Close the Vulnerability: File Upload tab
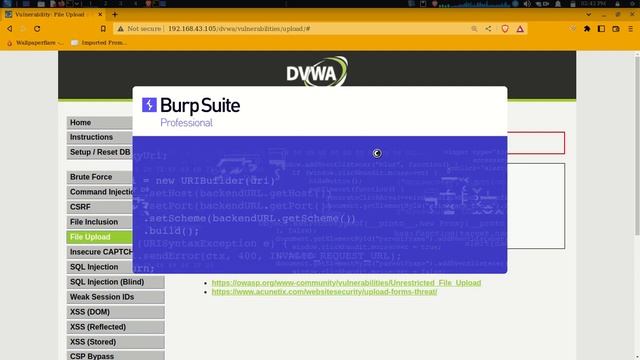Image resolution: width=640 pixels, height=360 pixels. (x=100, y=14)
